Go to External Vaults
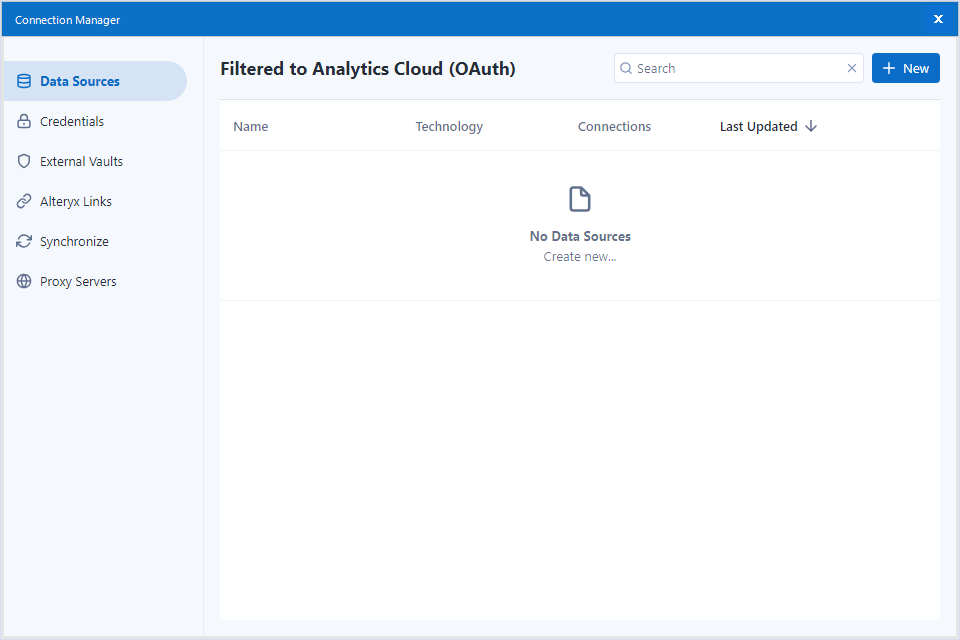 [x=95, y=161]
